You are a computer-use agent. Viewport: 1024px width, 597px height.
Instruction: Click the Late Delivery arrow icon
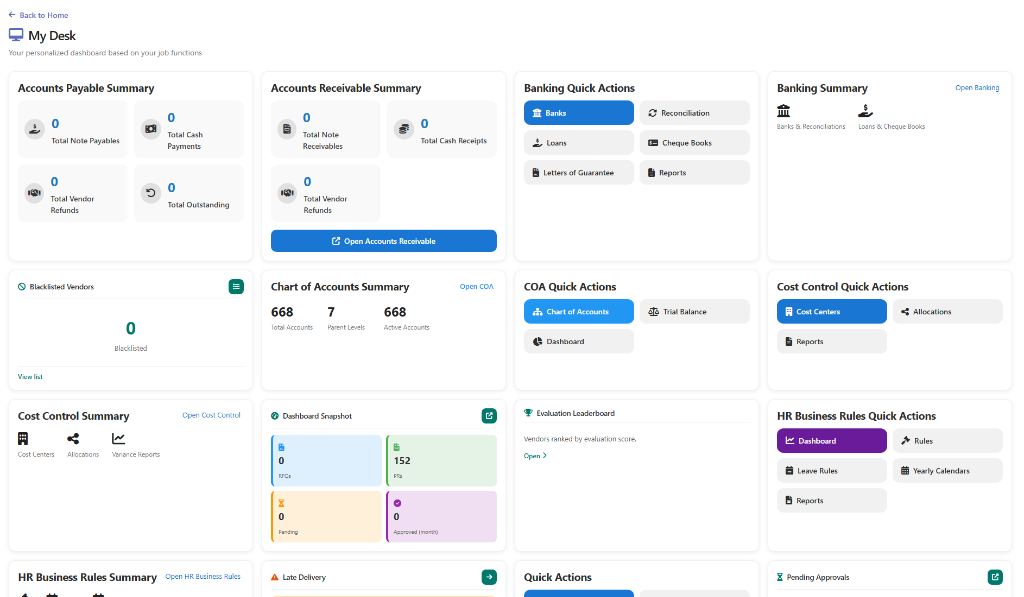click(489, 577)
